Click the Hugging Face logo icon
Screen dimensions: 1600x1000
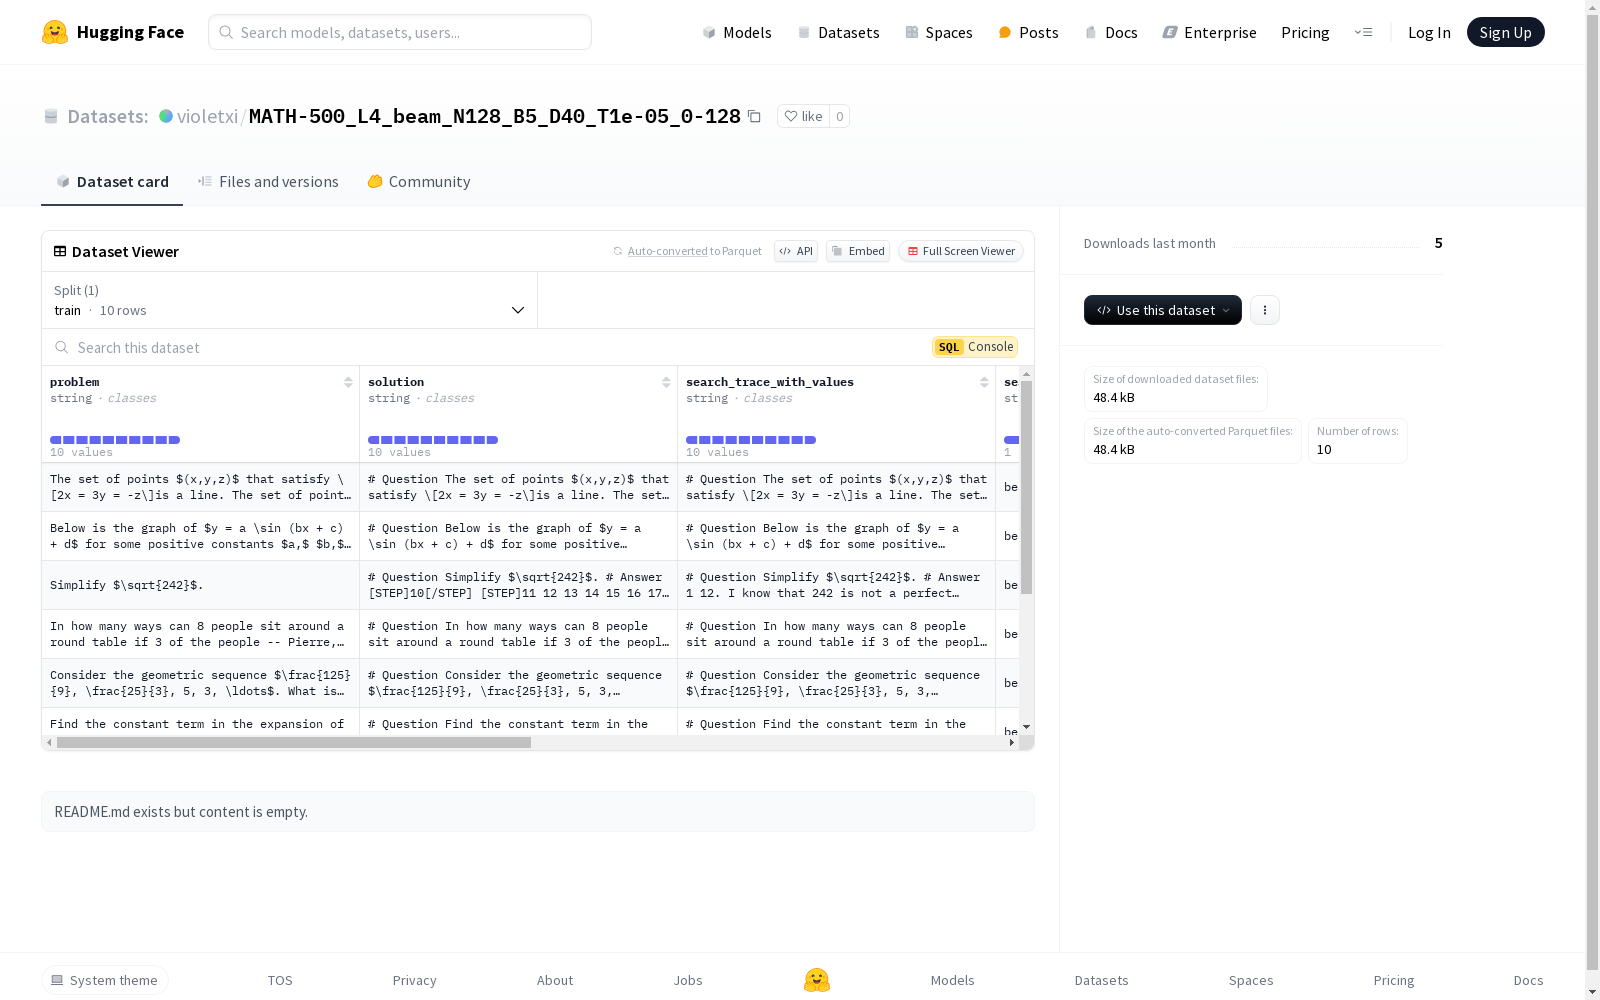[55, 32]
